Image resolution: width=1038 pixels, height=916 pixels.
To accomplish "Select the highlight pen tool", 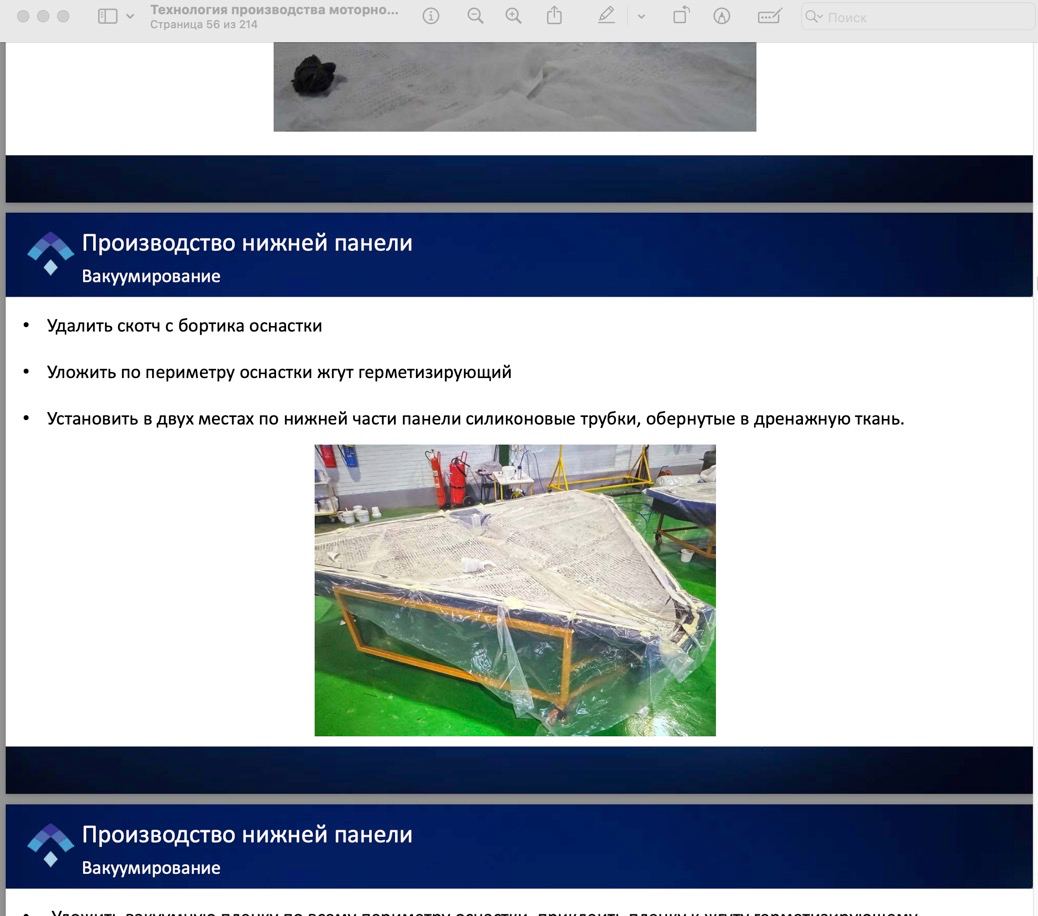I will point(606,16).
